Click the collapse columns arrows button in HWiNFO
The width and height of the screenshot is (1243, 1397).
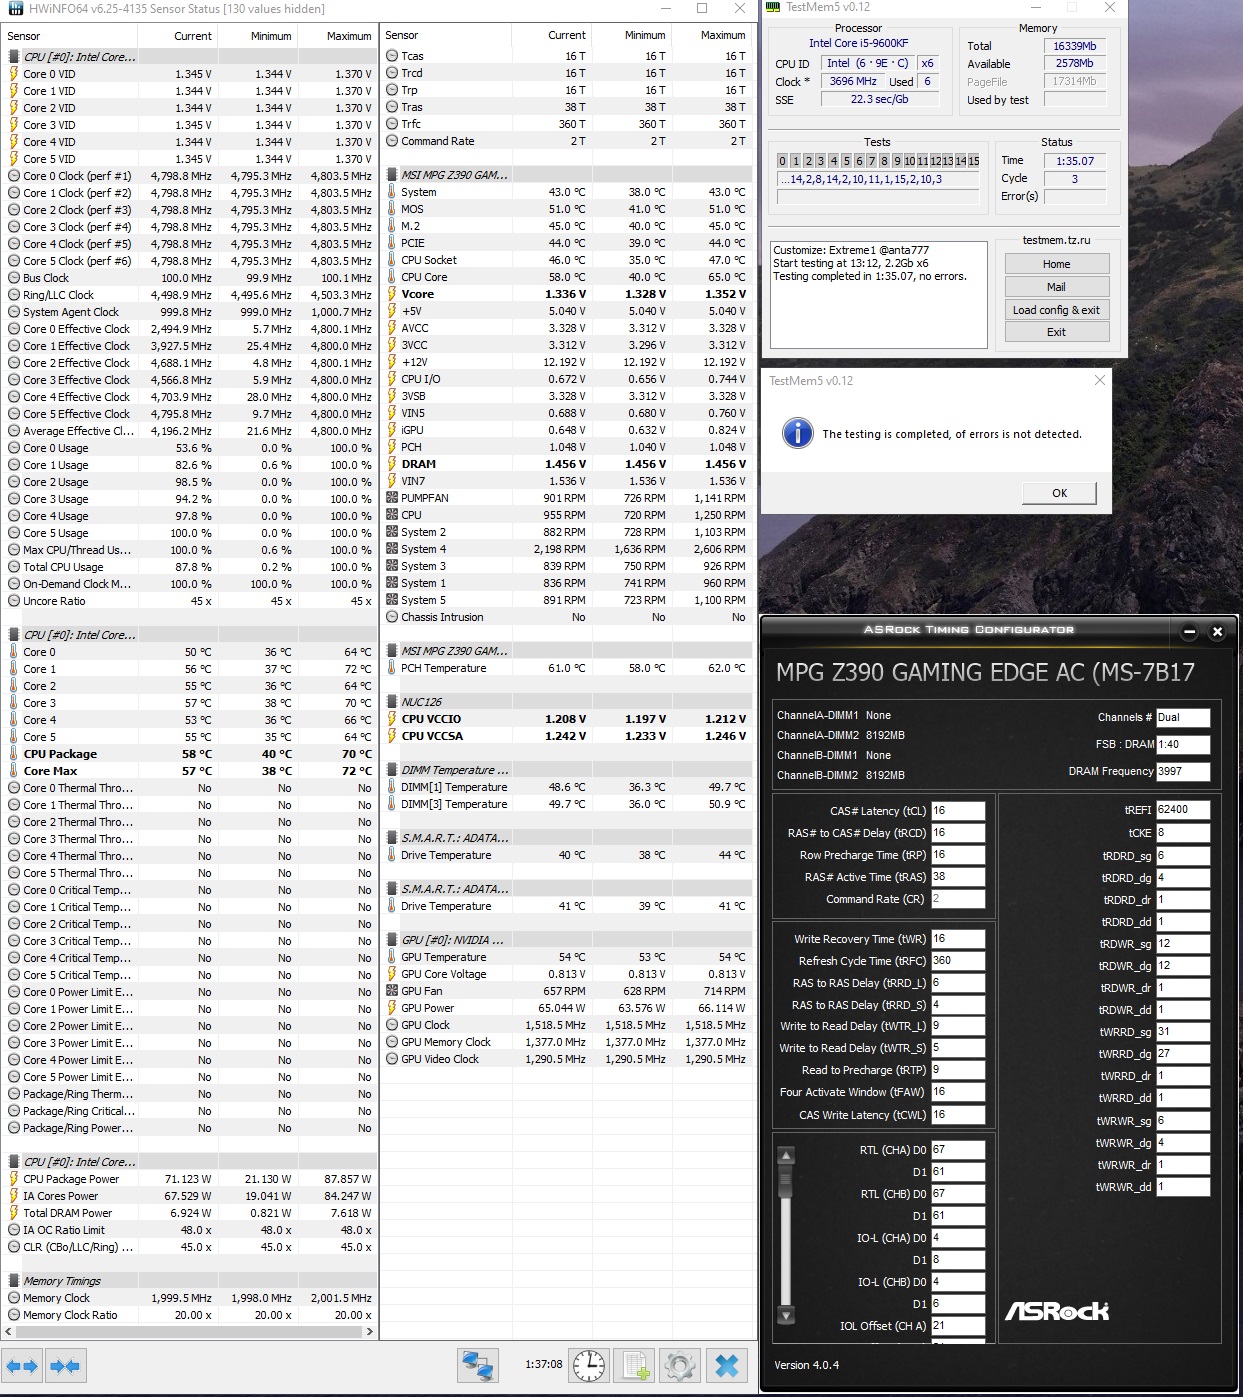point(65,1365)
